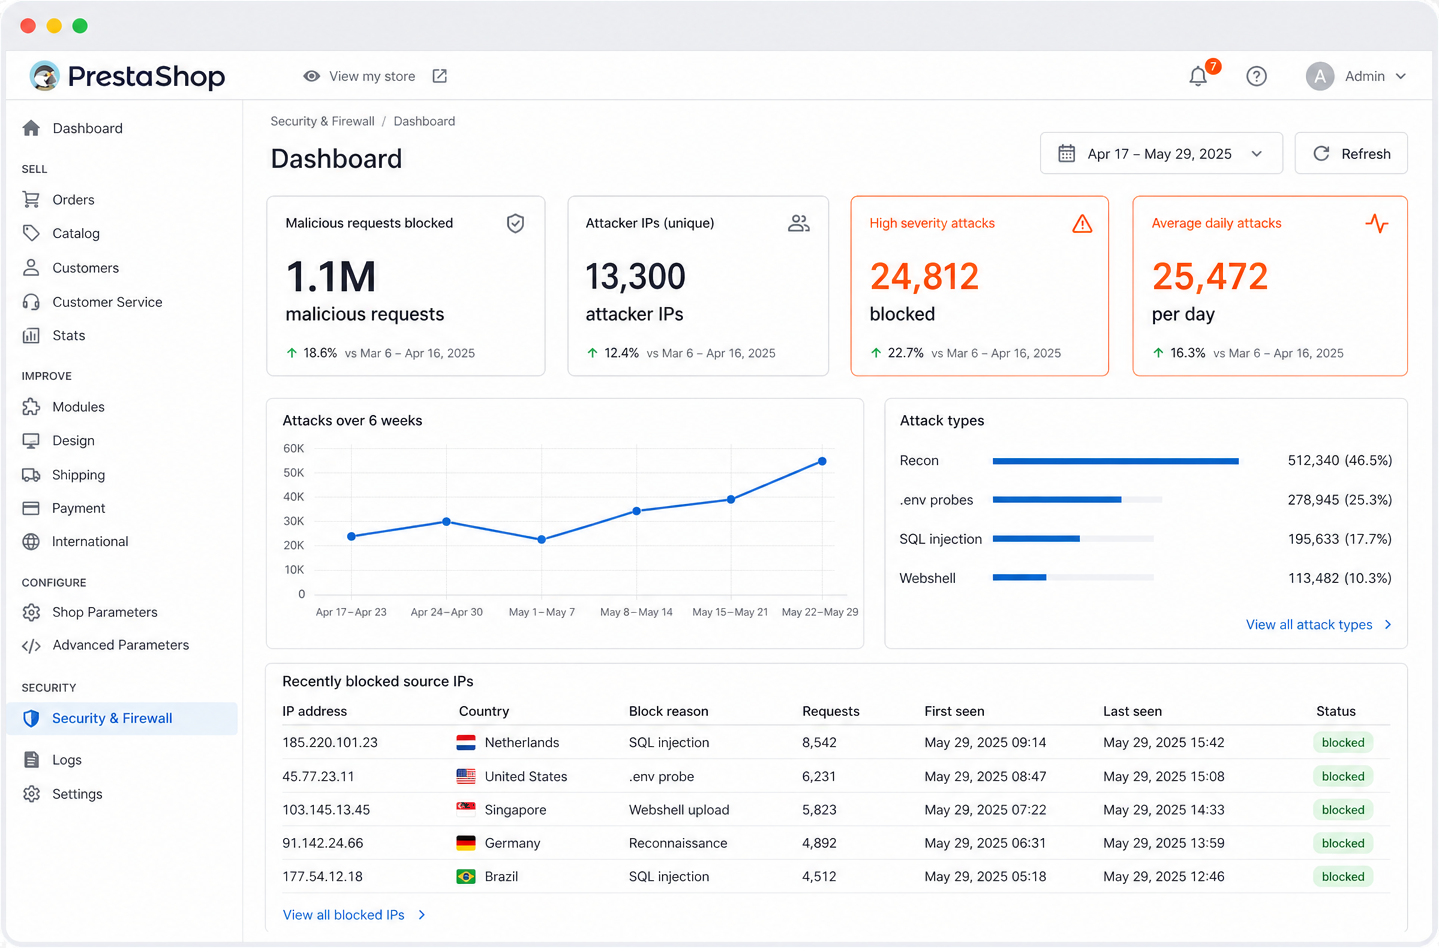Click IP address 103.145.13.45
Viewport: 1439px width, 948px height.
tap(326, 809)
